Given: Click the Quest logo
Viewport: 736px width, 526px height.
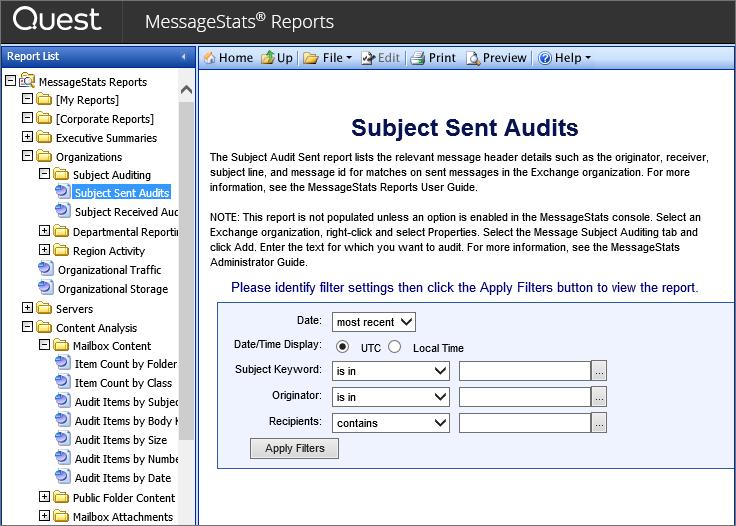Looking at the screenshot, I should 57,20.
